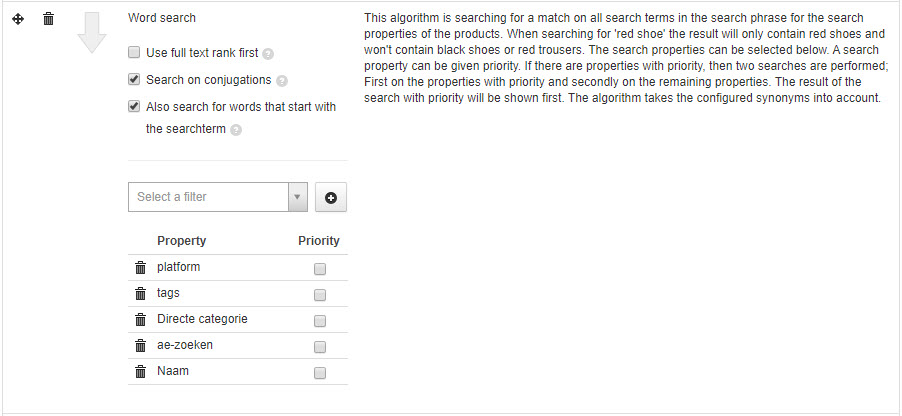The image size is (902, 416).
Task: Remove the platform property row
Action: (140, 268)
